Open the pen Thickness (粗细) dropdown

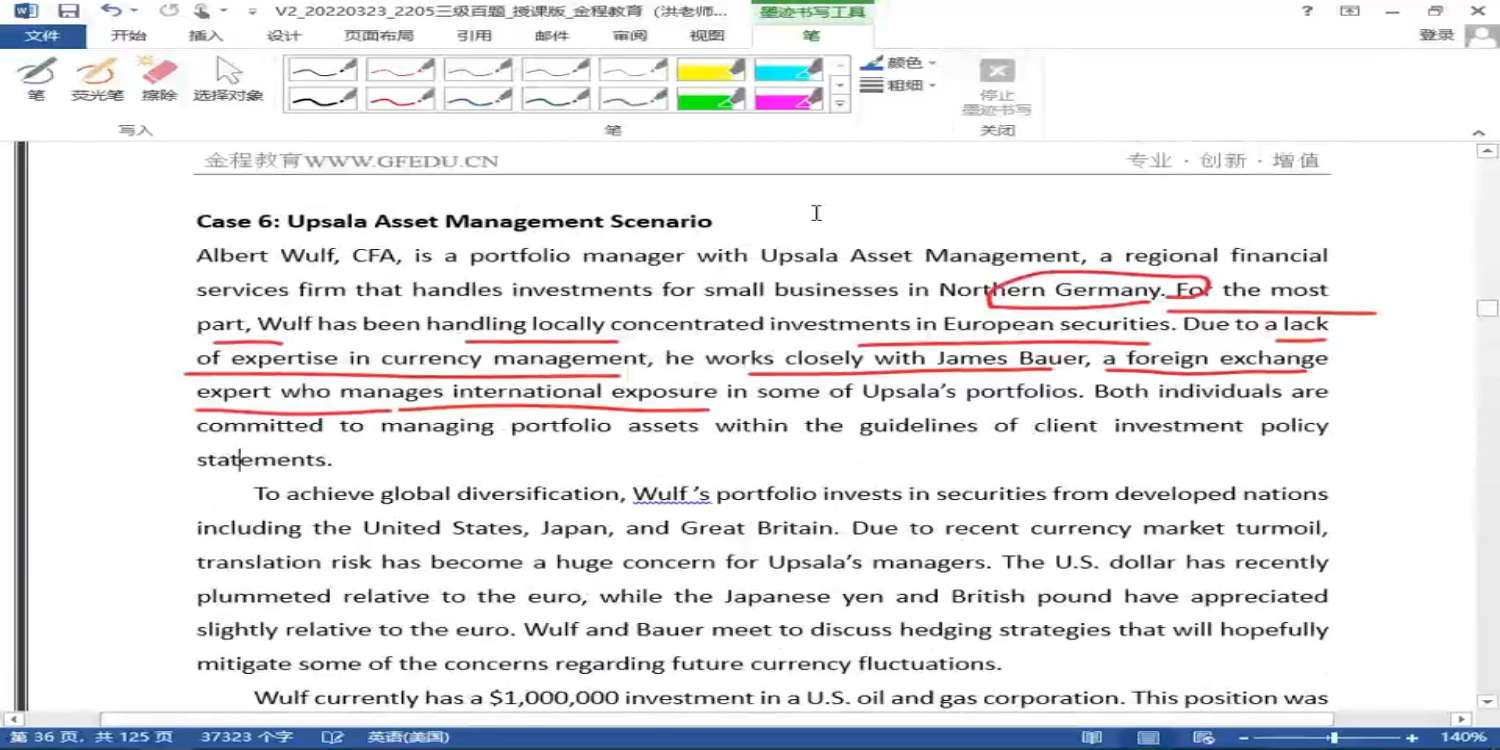(x=899, y=86)
